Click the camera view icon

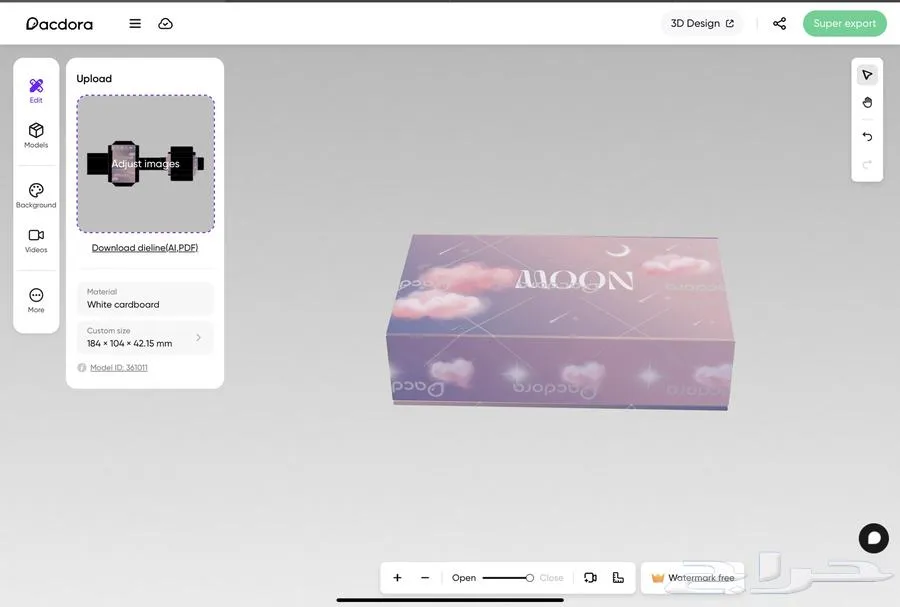pyautogui.click(x=590, y=578)
